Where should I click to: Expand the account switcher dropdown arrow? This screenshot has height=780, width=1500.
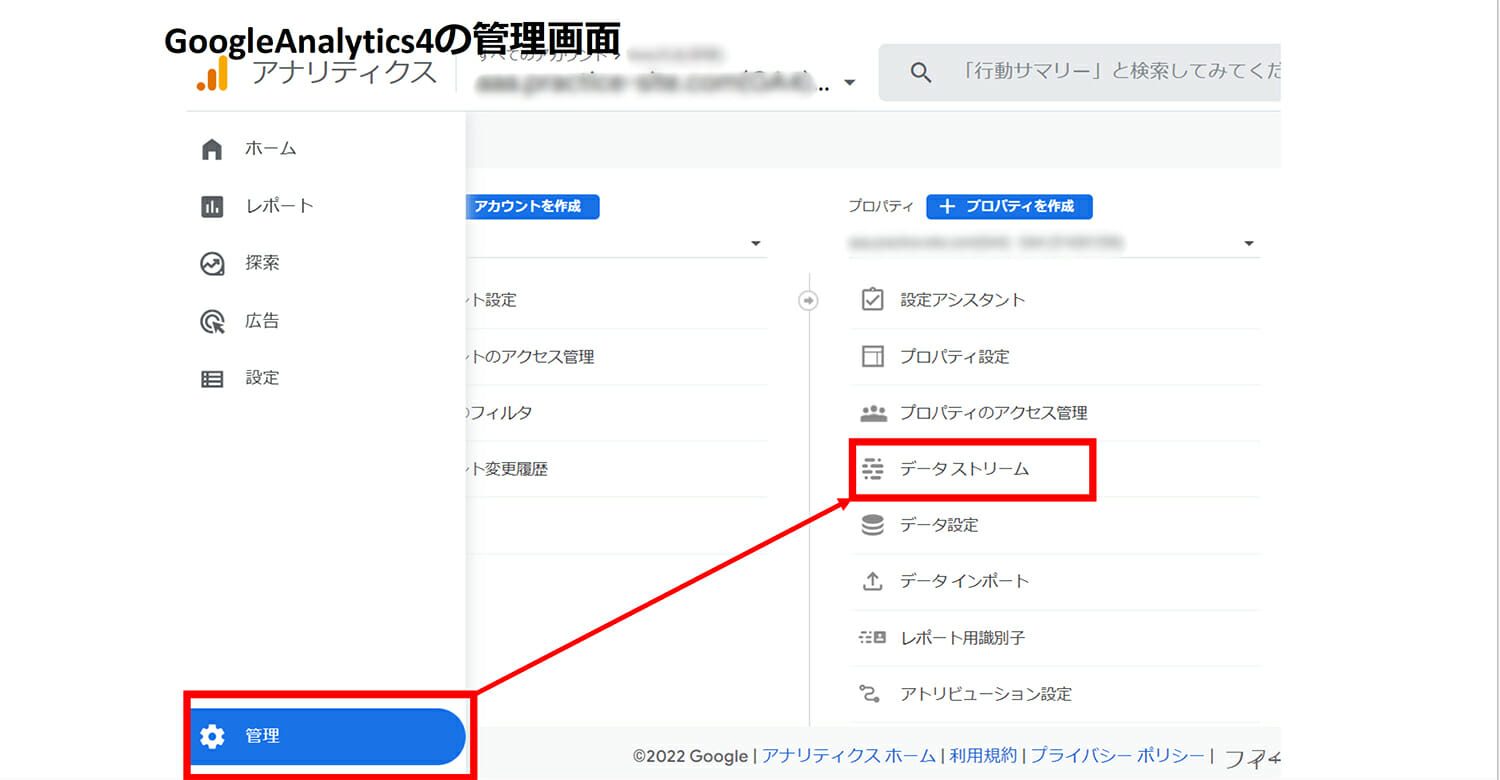tap(849, 83)
